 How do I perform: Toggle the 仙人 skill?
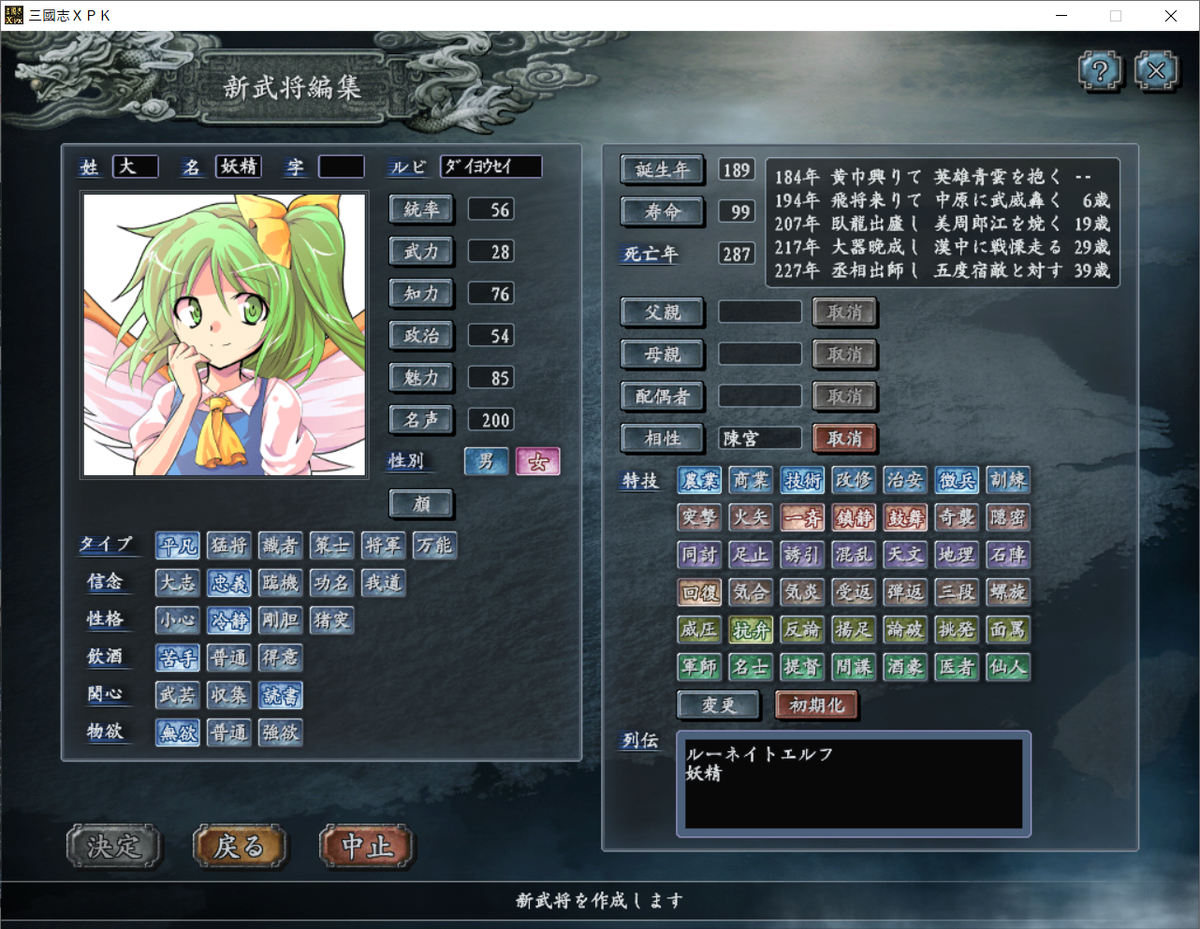click(1008, 667)
